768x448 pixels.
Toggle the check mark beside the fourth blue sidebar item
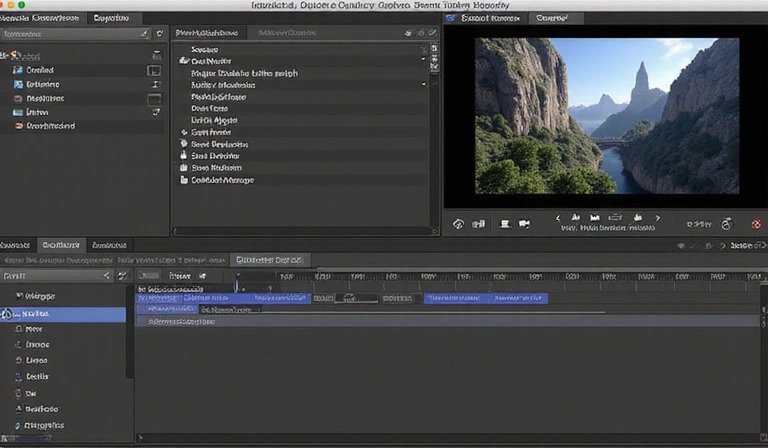[154, 113]
